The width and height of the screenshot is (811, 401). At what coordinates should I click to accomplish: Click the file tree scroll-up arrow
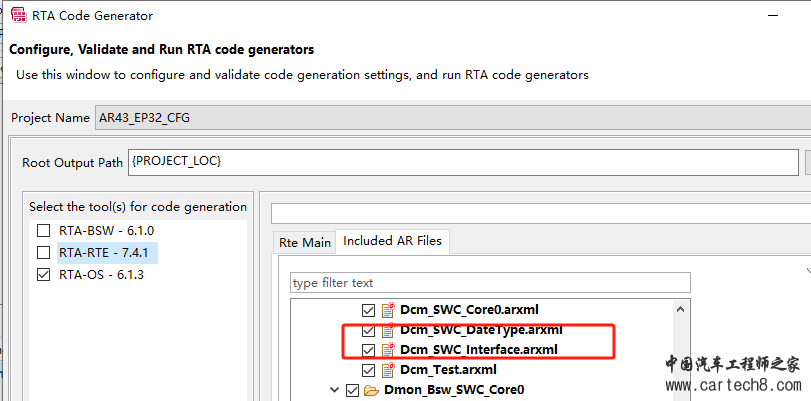click(680, 309)
